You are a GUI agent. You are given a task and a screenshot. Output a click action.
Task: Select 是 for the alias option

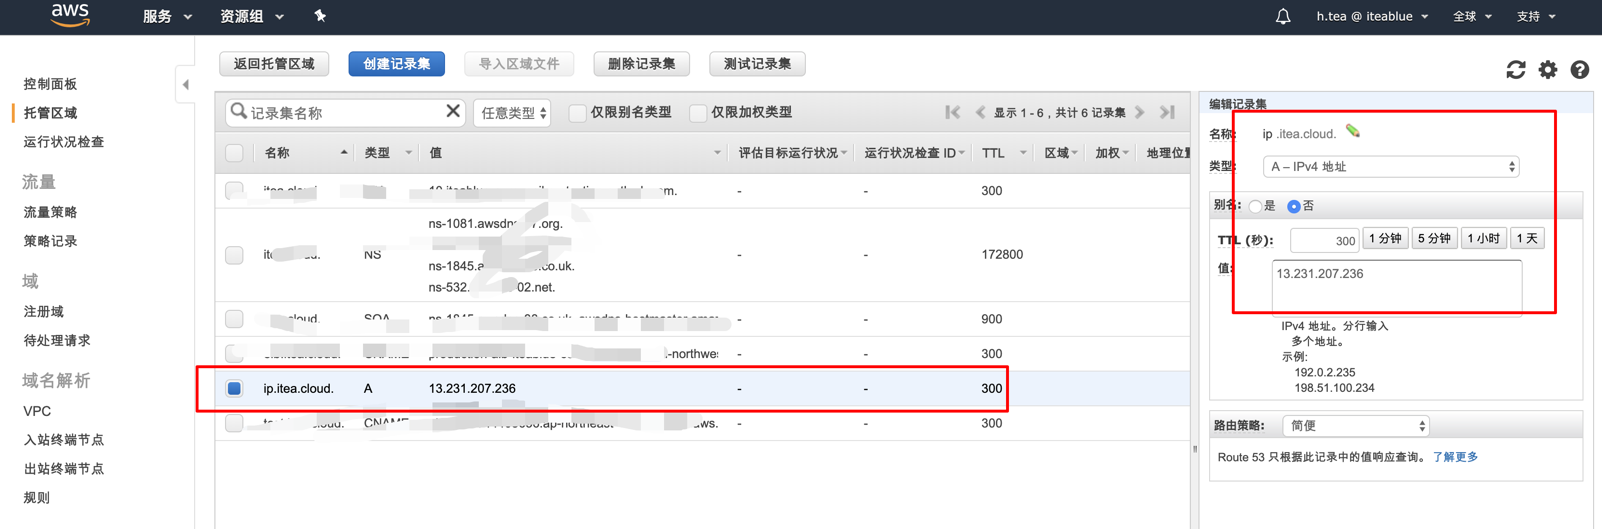click(x=1255, y=206)
